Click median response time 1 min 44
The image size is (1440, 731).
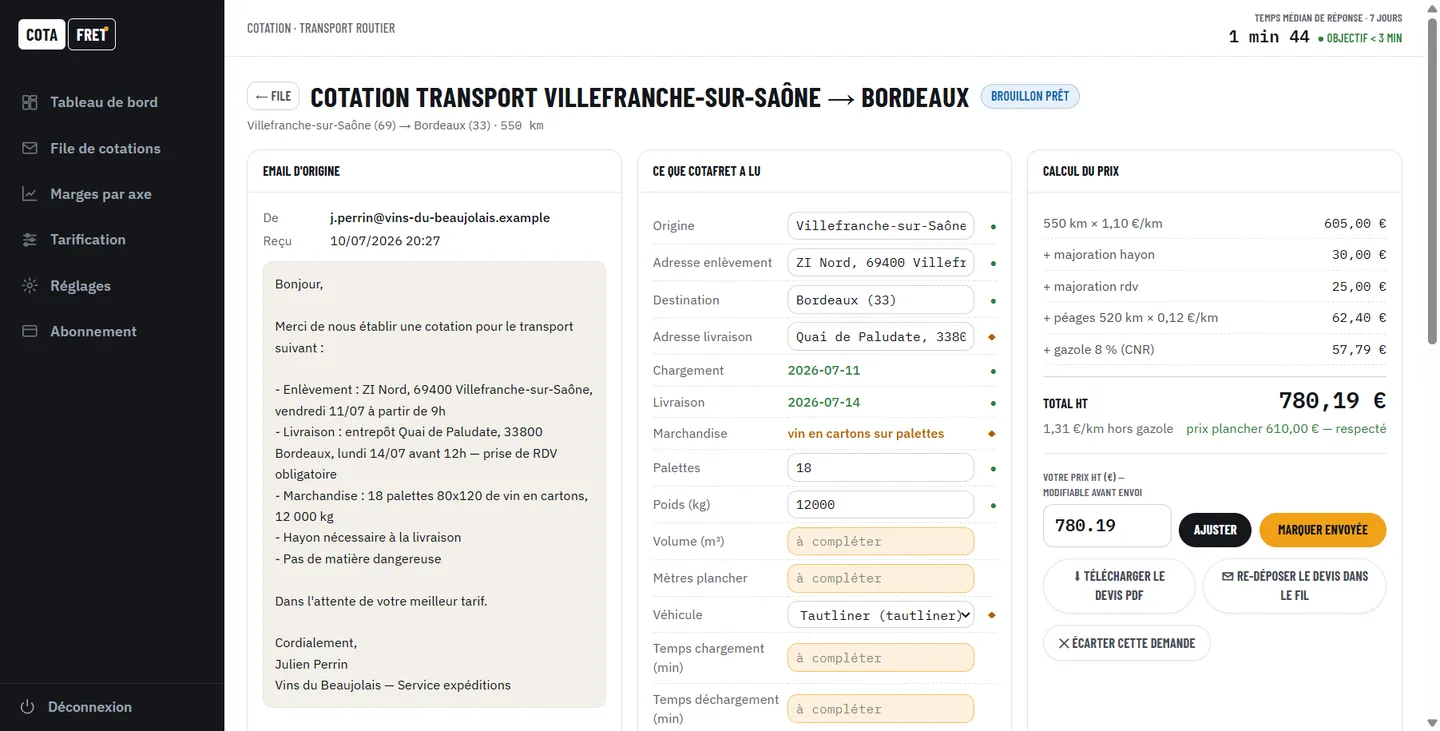coord(1269,37)
